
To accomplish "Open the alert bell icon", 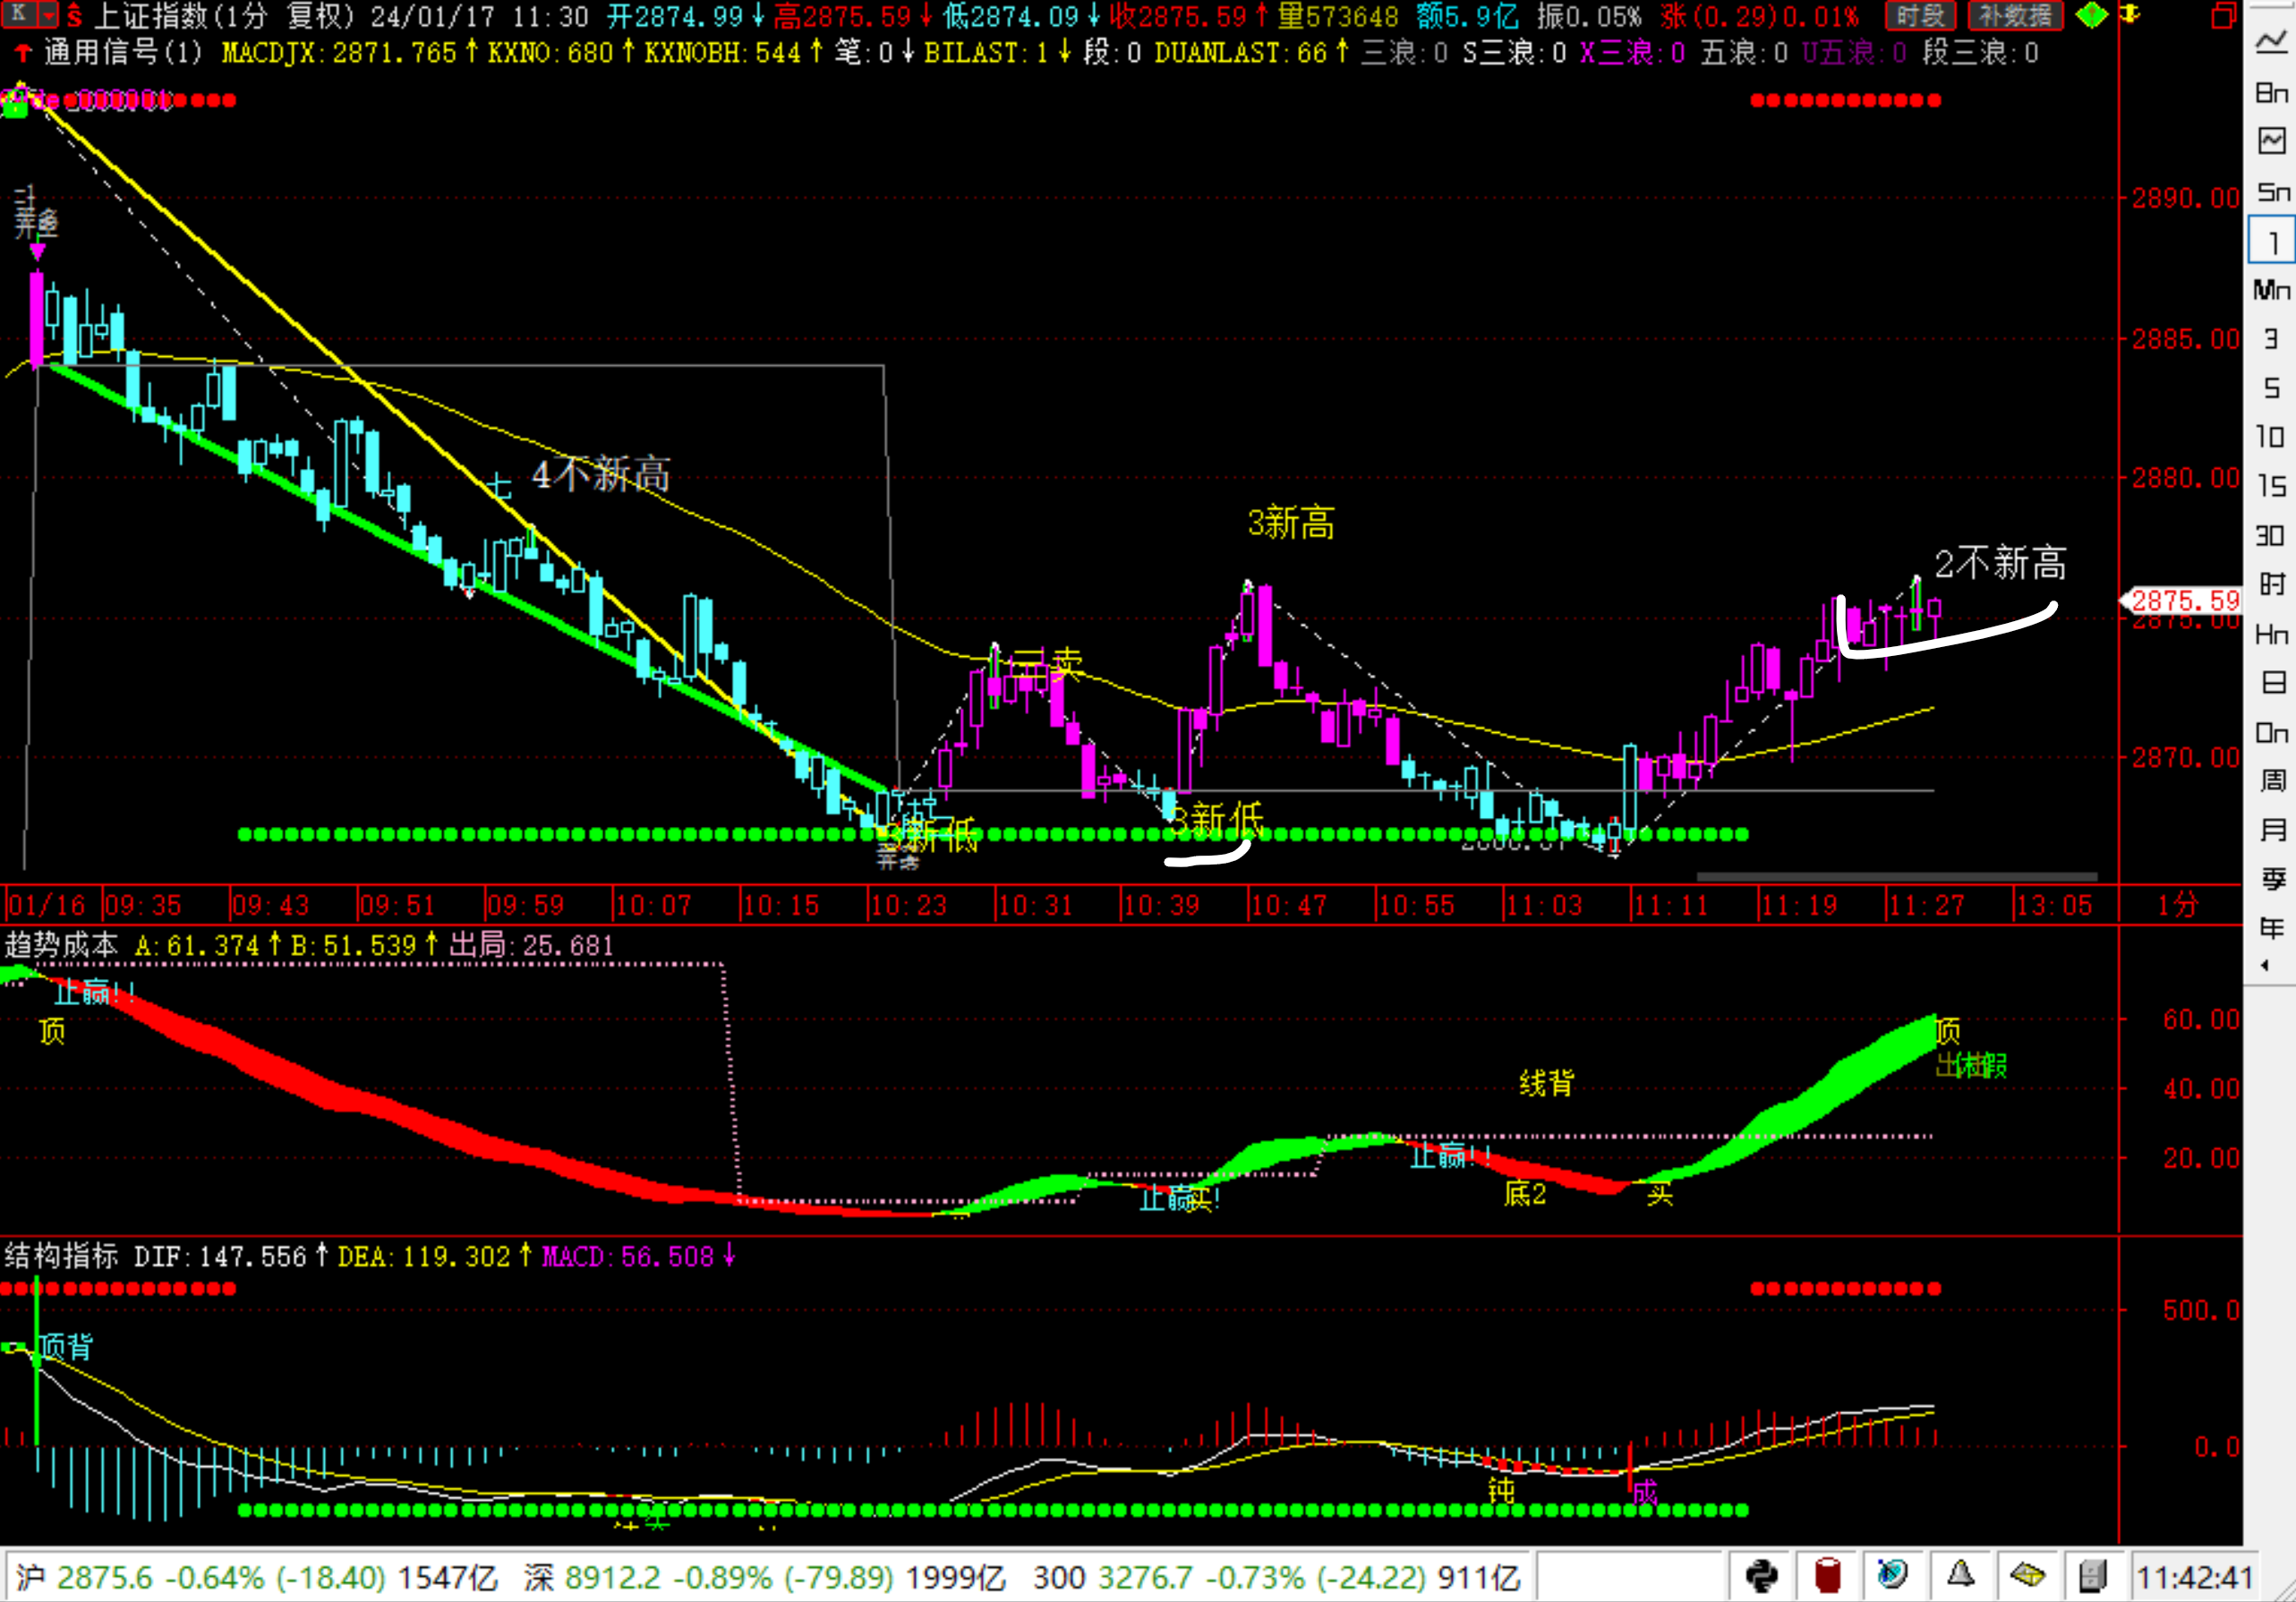I will tap(1960, 1576).
